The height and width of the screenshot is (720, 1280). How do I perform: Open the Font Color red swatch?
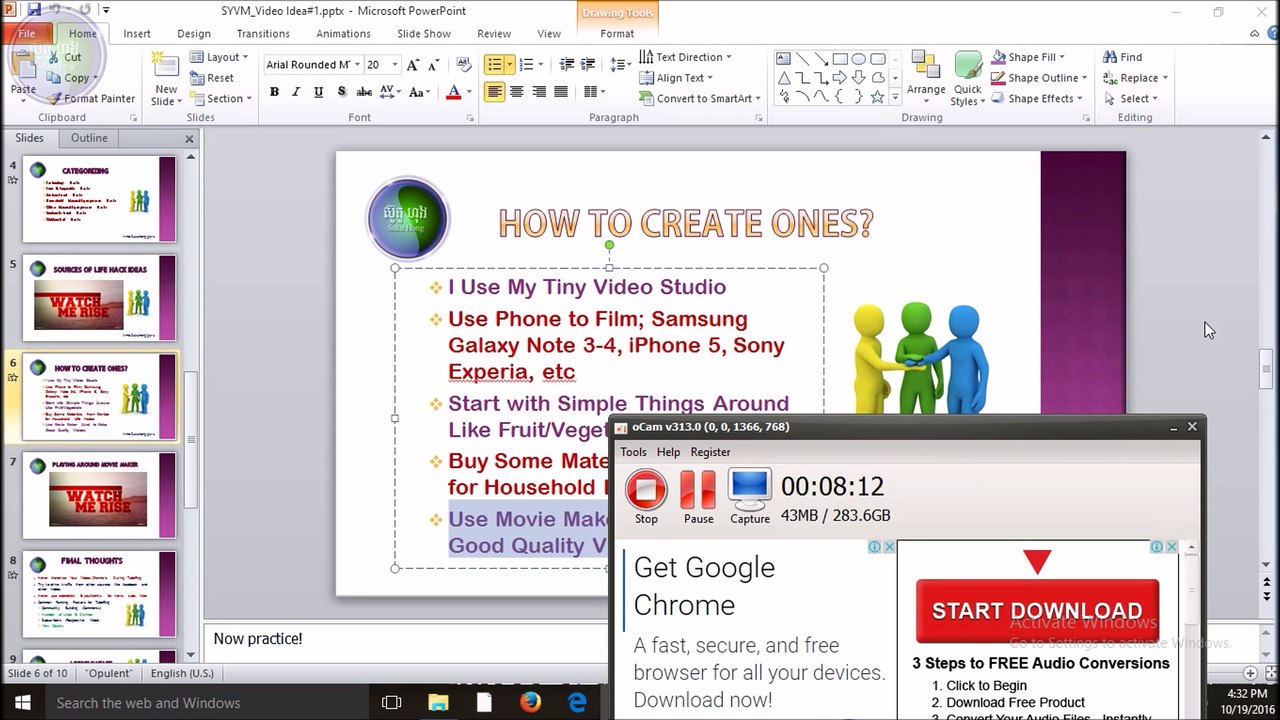(x=453, y=92)
